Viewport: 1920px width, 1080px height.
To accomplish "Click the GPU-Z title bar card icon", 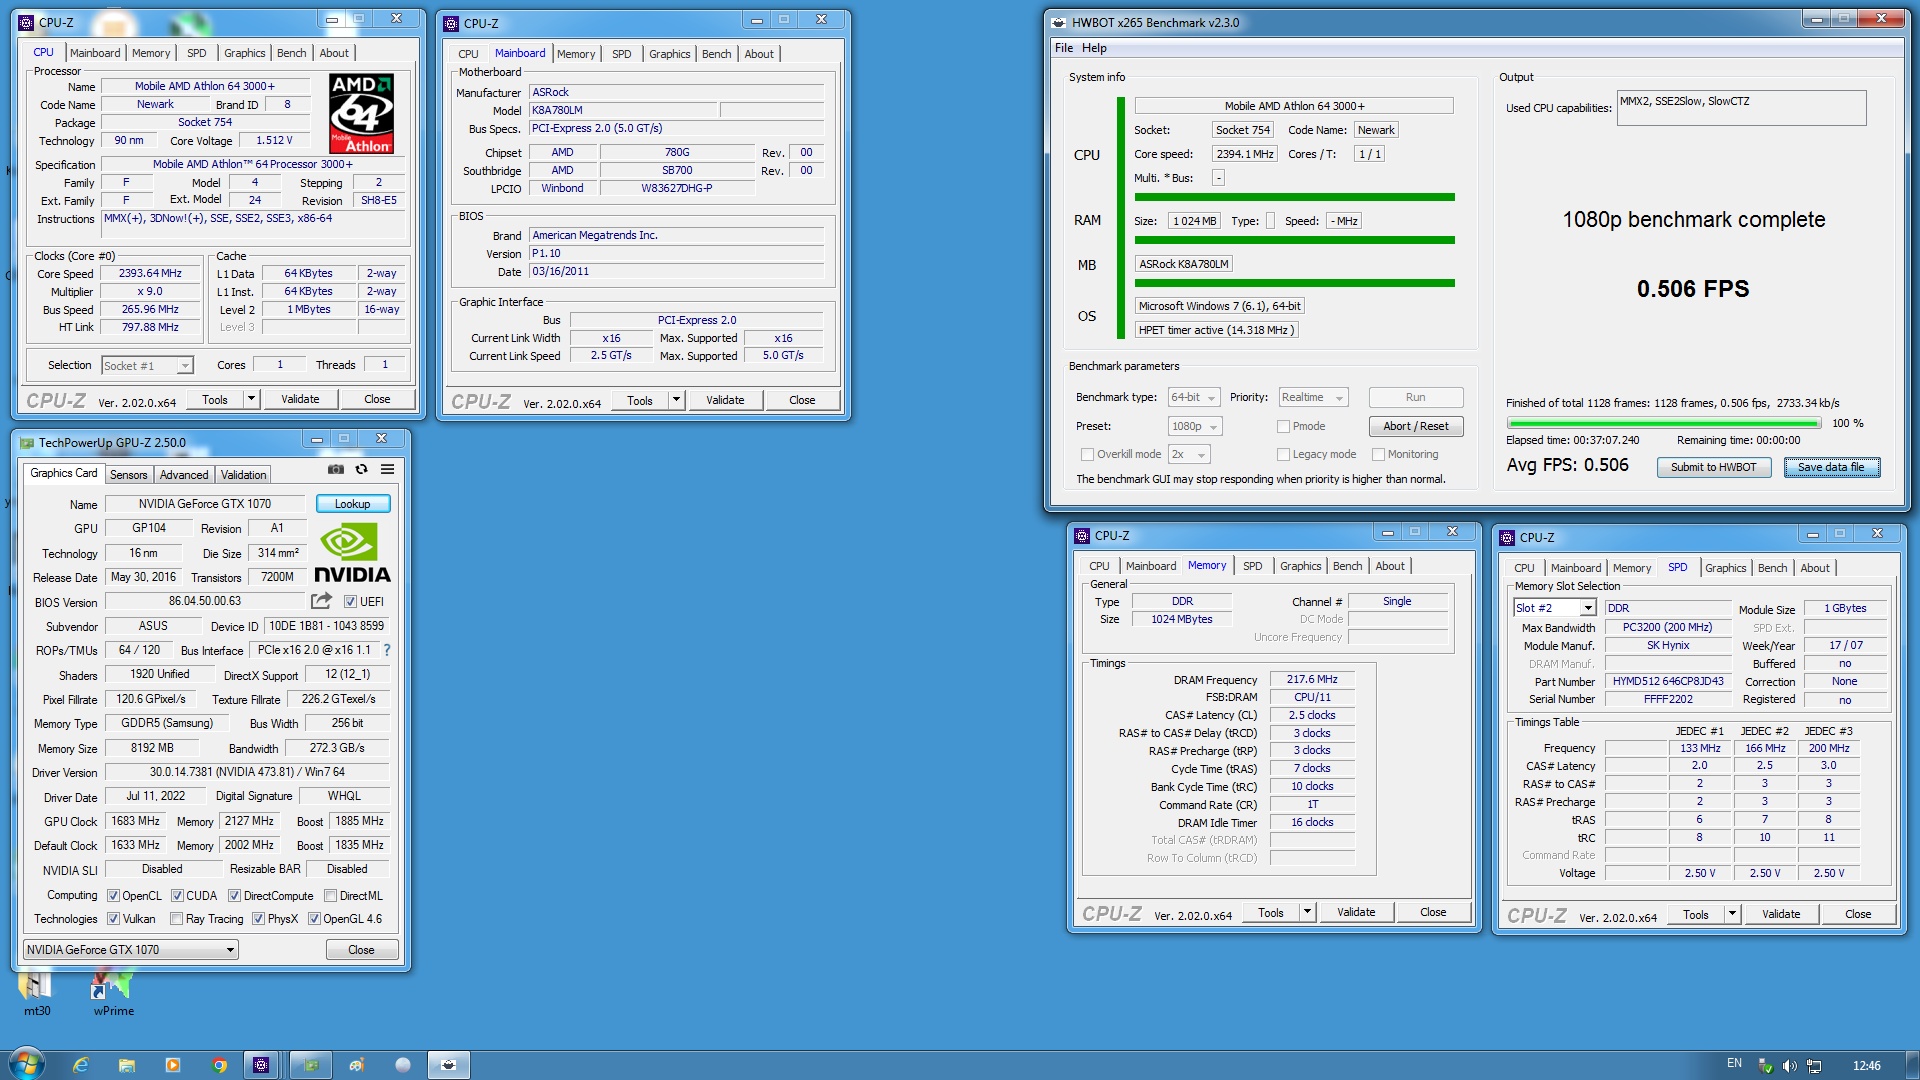I will tap(27, 442).
